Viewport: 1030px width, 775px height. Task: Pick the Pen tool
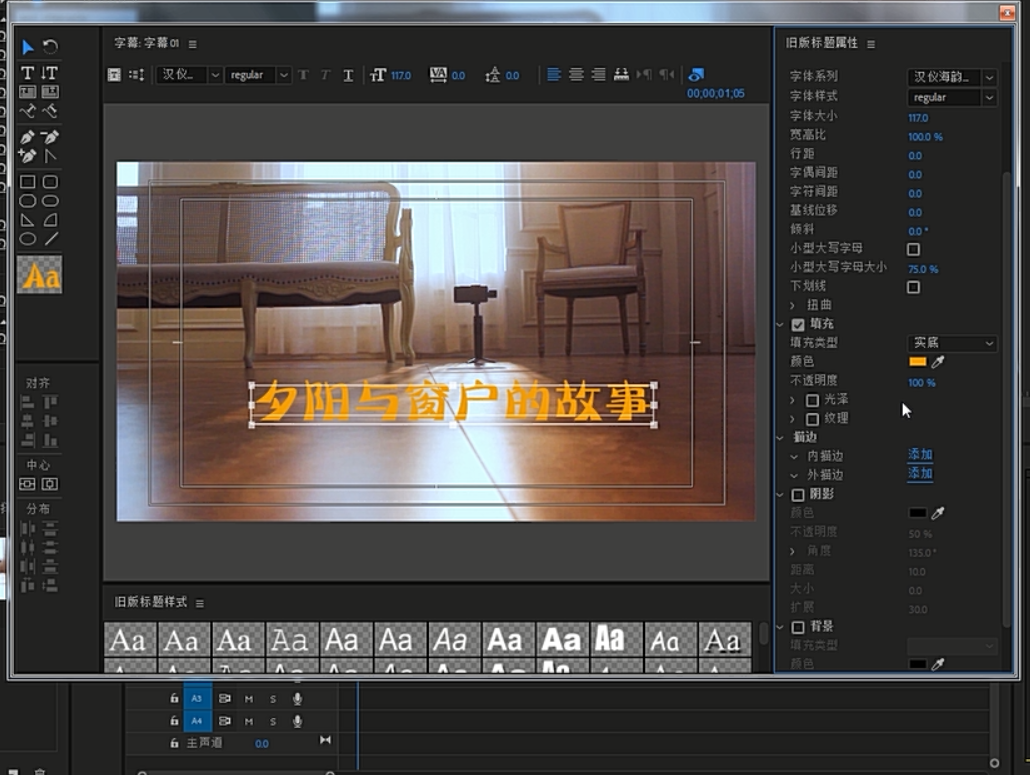tap(28, 137)
